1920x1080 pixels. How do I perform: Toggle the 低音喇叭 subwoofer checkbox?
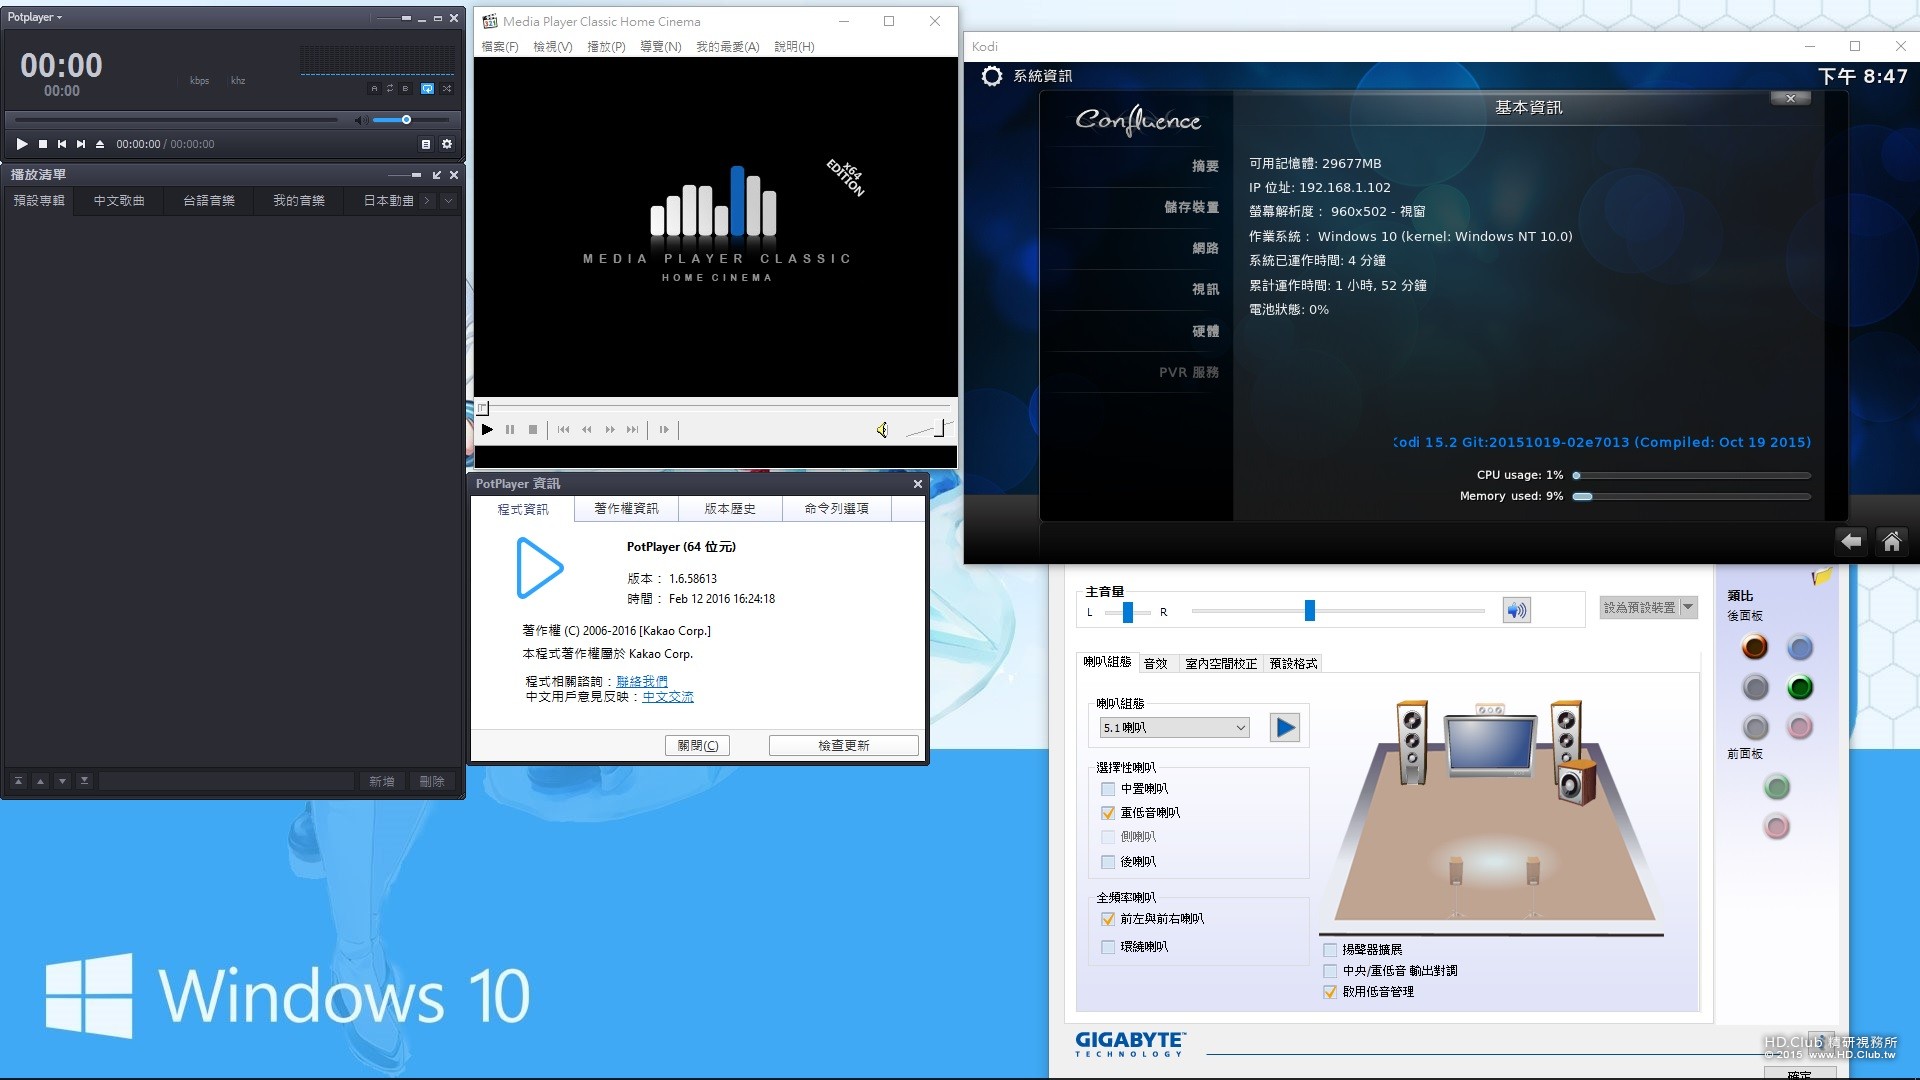tap(1108, 812)
